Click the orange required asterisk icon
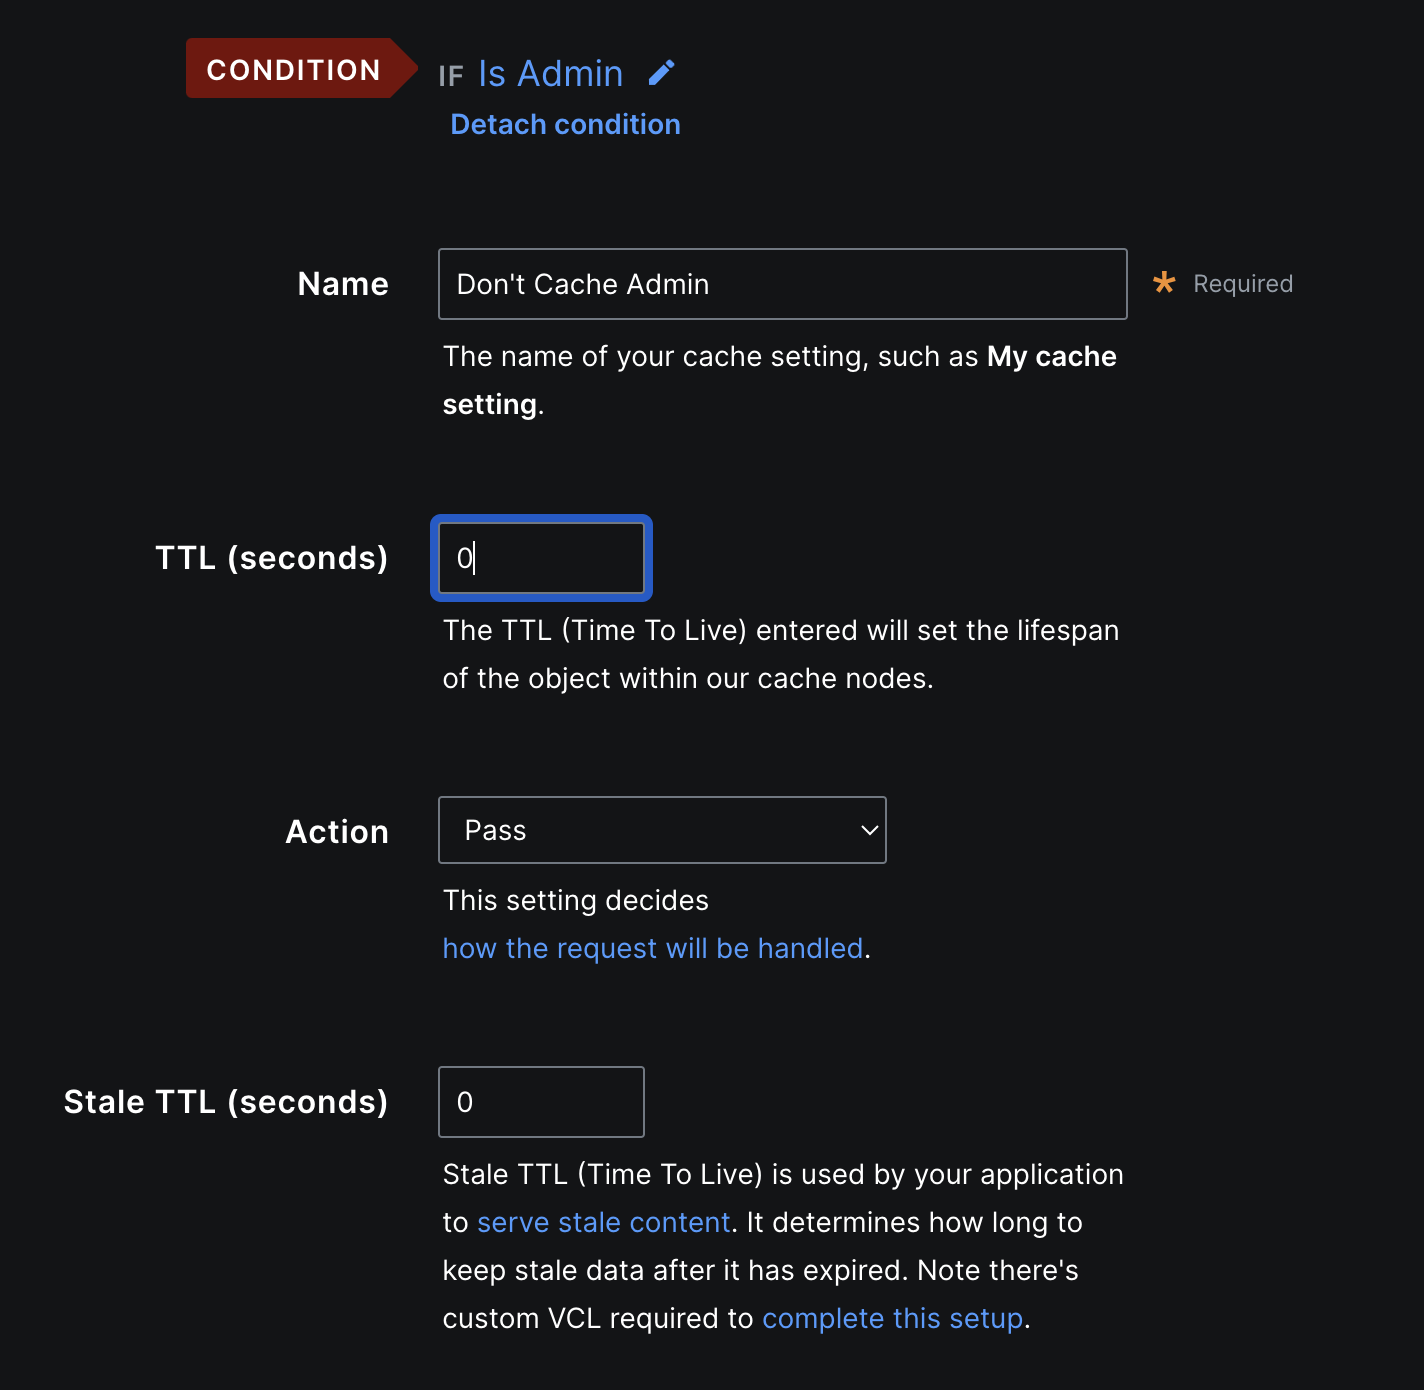The height and width of the screenshot is (1390, 1424). point(1164,283)
